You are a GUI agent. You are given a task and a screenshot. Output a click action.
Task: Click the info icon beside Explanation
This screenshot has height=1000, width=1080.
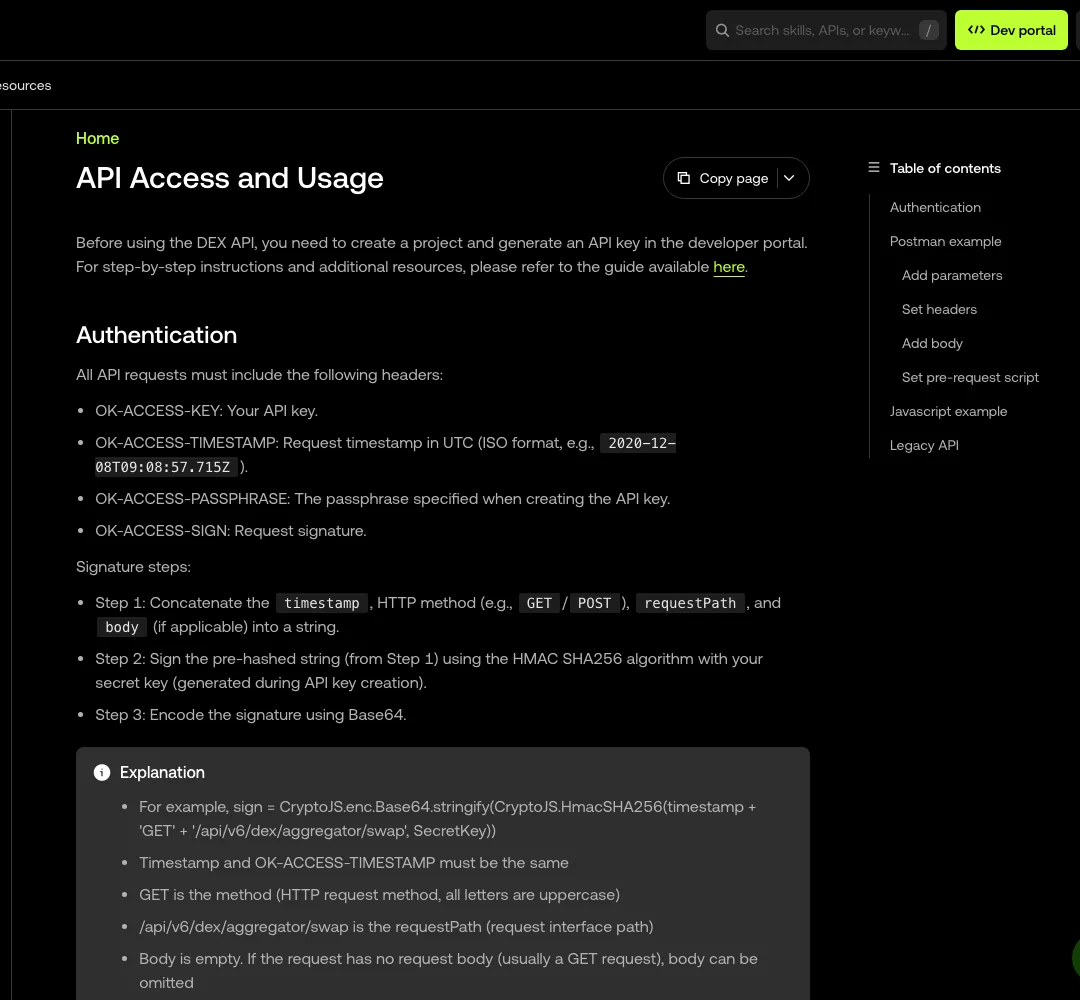[102, 773]
